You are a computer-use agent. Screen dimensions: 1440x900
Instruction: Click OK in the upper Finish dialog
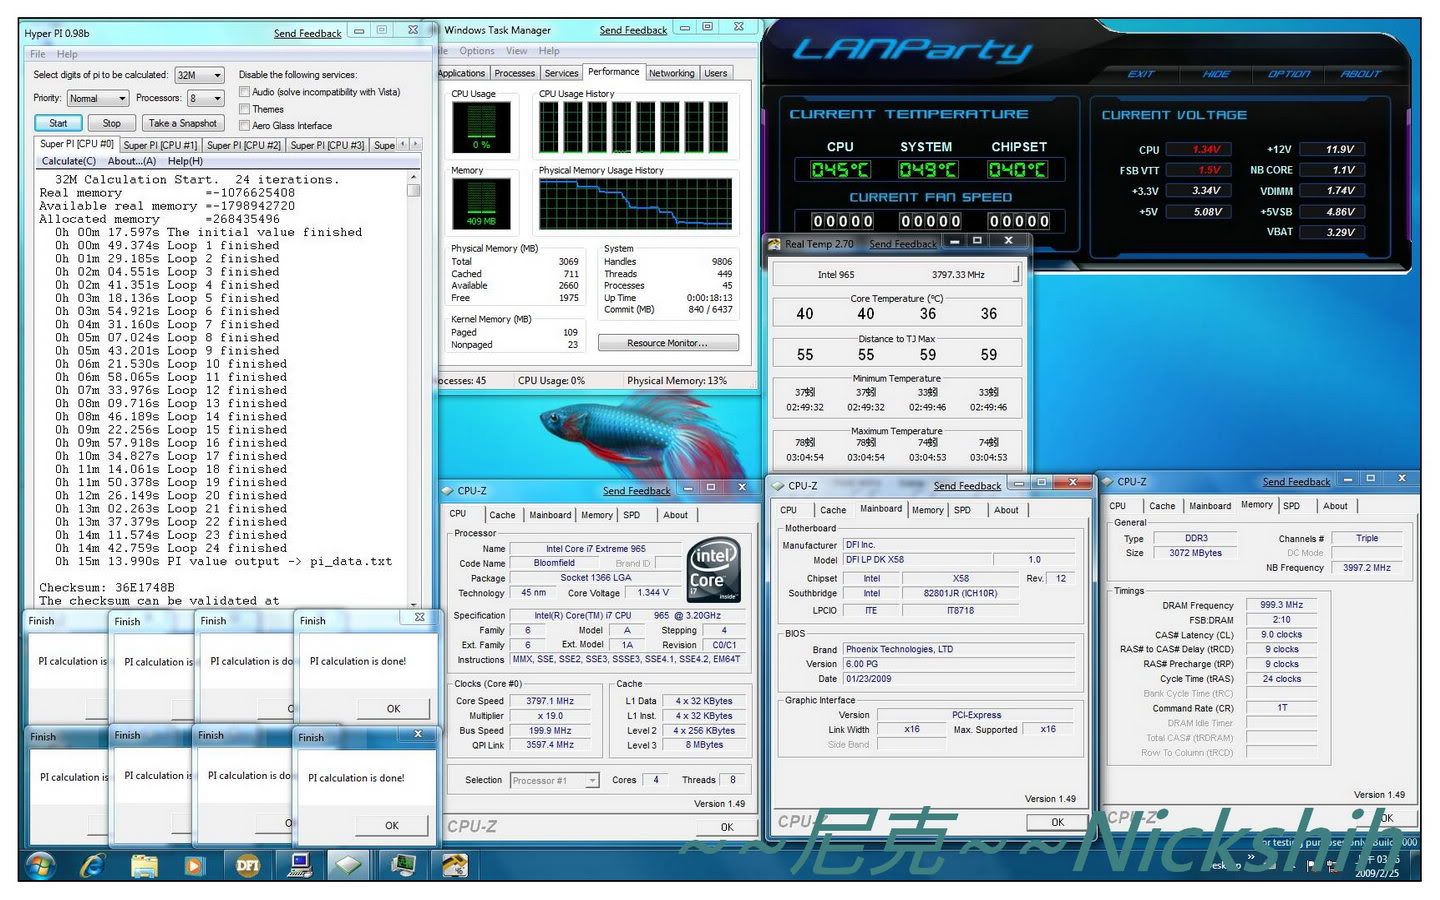point(393,708)
